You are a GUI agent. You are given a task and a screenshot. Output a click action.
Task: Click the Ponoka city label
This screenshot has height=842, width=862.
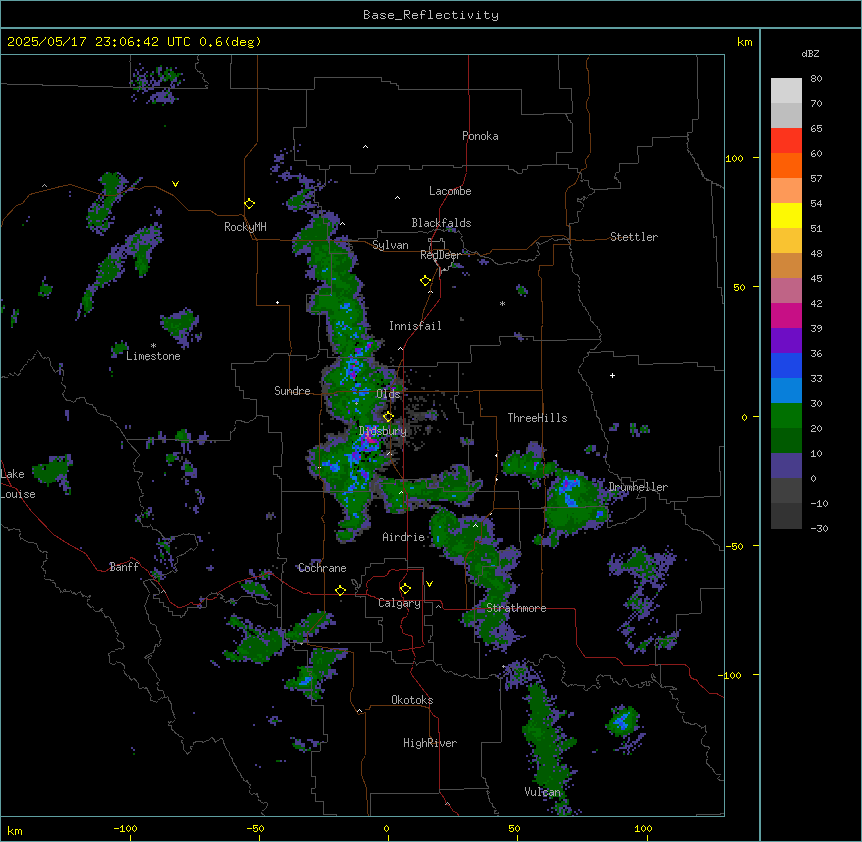pos(480,136)
